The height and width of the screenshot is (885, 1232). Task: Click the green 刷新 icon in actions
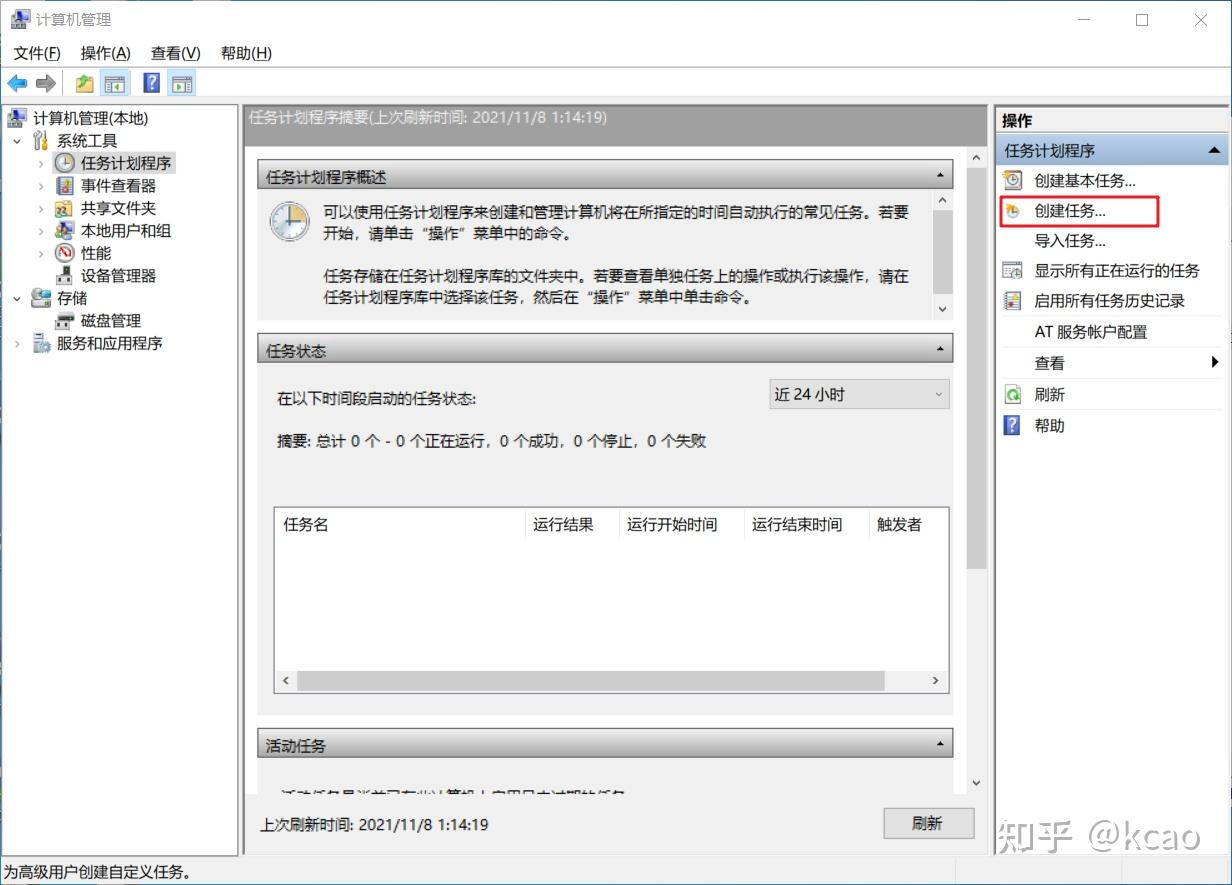click(x=1014, y=395)
